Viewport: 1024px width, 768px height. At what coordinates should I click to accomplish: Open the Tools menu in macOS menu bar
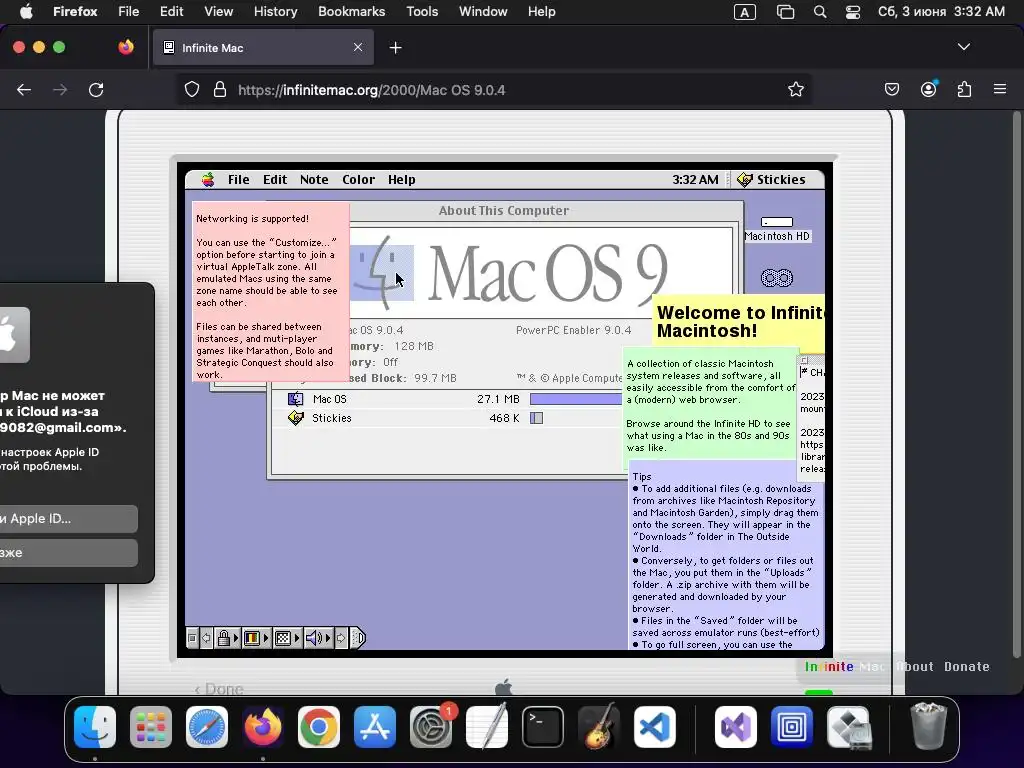click(x=422, y=12)
